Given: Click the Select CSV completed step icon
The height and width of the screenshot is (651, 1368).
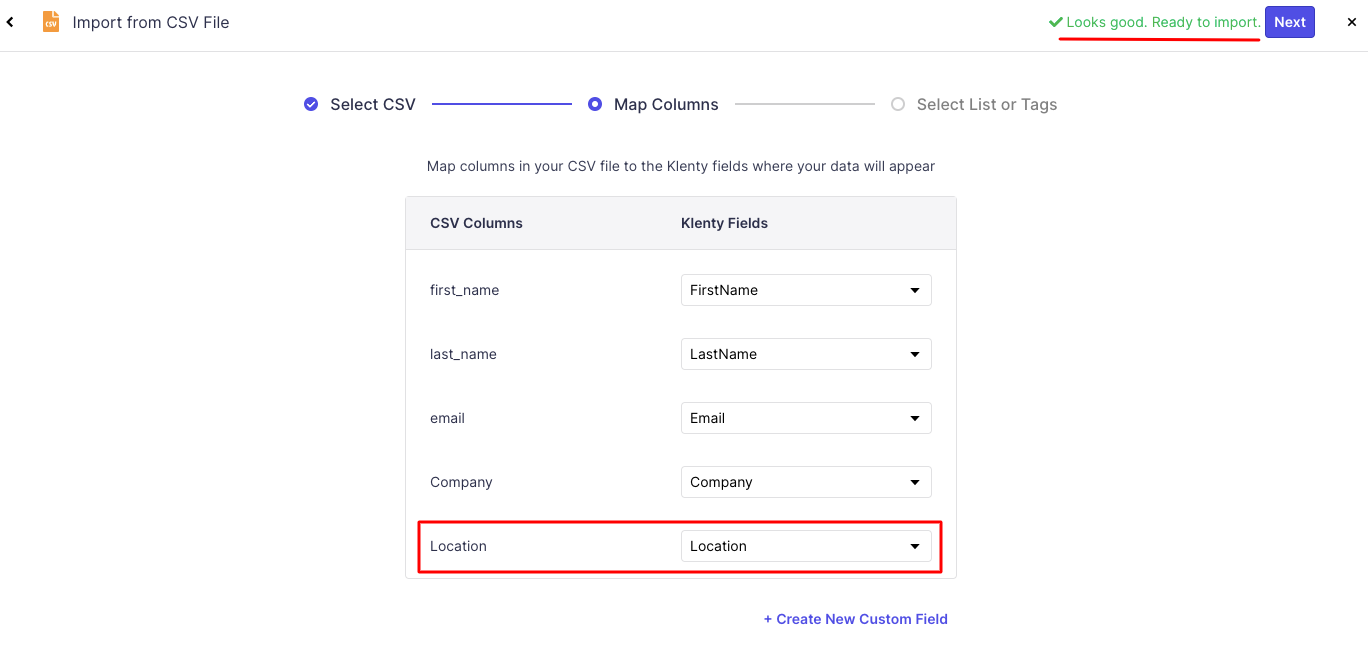Looking at the screenshot, I should coord(311,104).
